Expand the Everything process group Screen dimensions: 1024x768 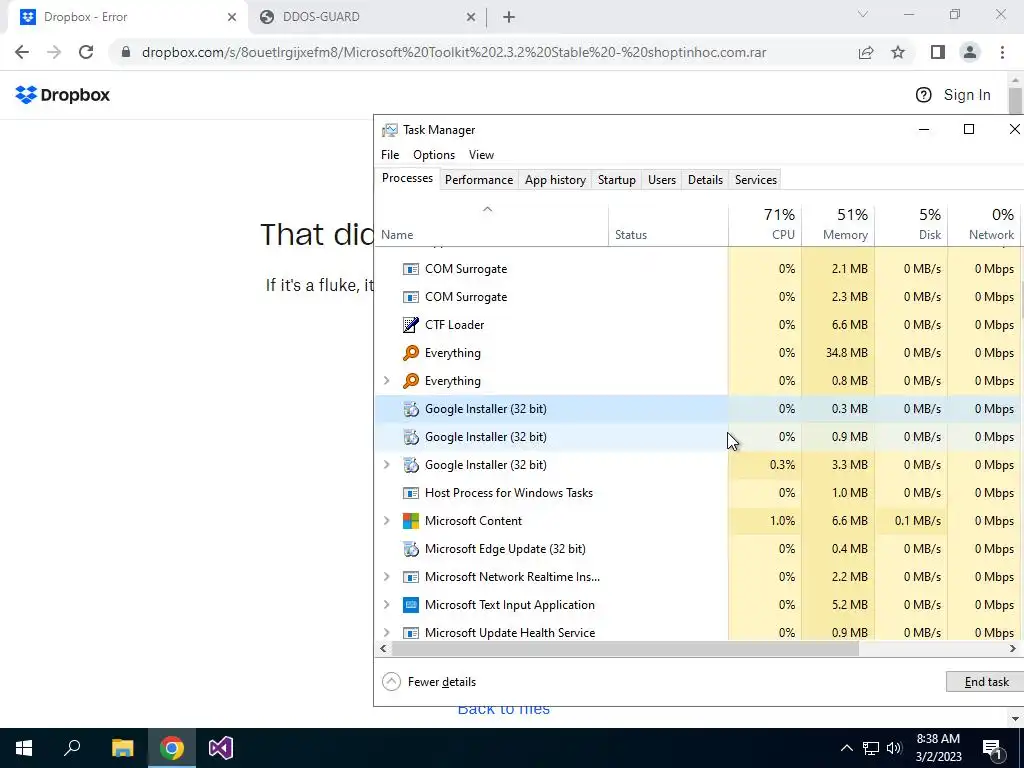coord(387,381)
